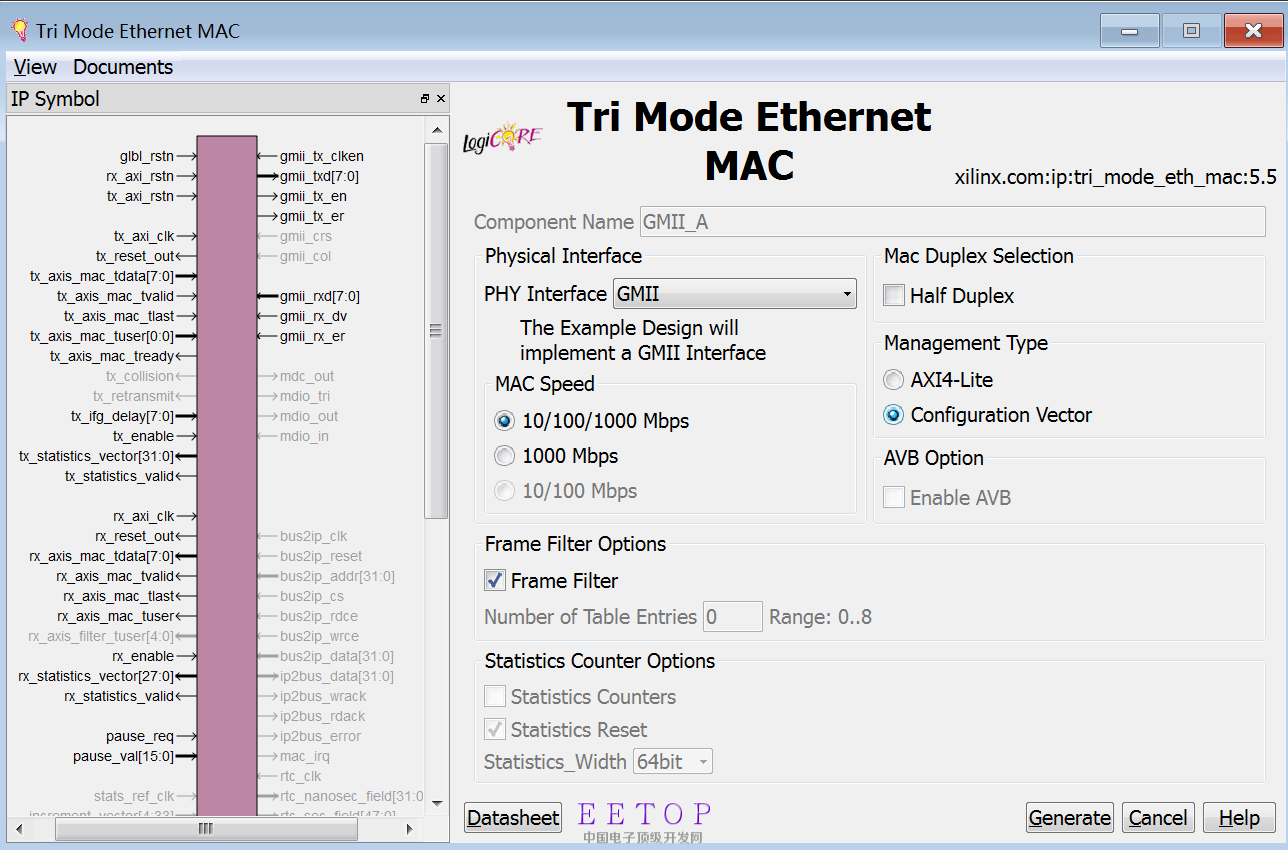Click the rx_statistics_vector[27:0] port label
This screenshot has height=850, width=1288.
click(x=97, y=676)
